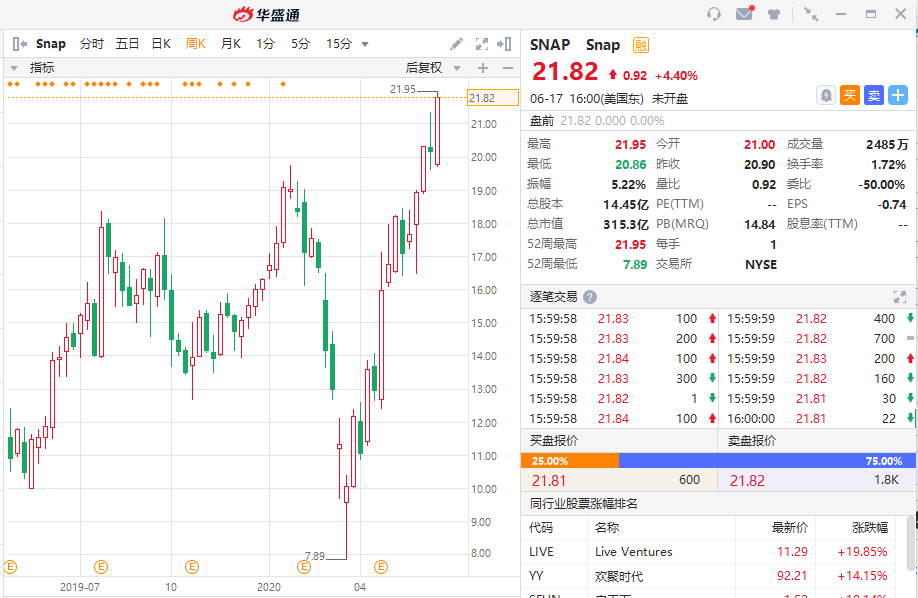The height and width of the screenshot is (598, 918).
Task: Click the 75.00% ask ratio bar
Action: click(767, 460)
